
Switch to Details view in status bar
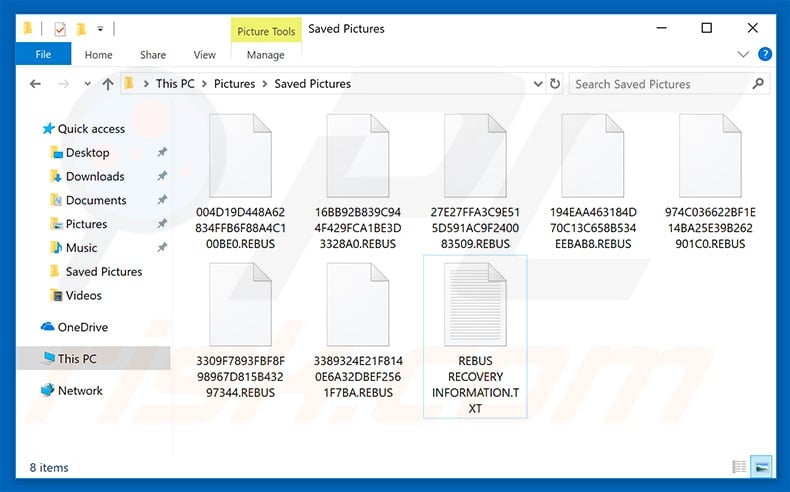coord(739,467)
